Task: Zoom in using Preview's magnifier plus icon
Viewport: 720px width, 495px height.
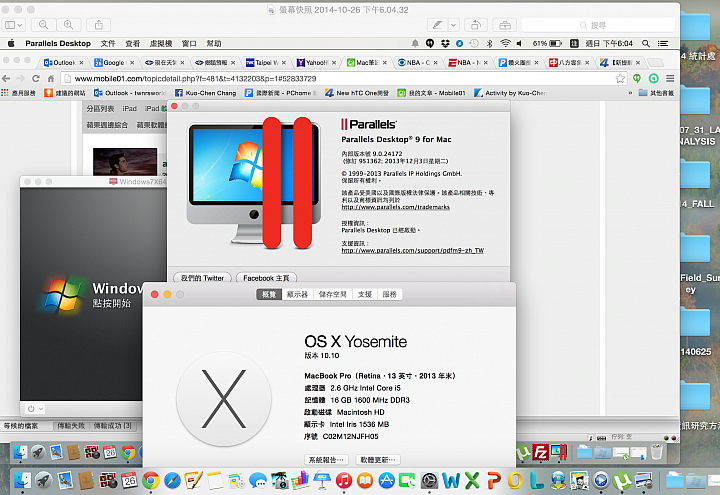Action: tap(68, 25)
